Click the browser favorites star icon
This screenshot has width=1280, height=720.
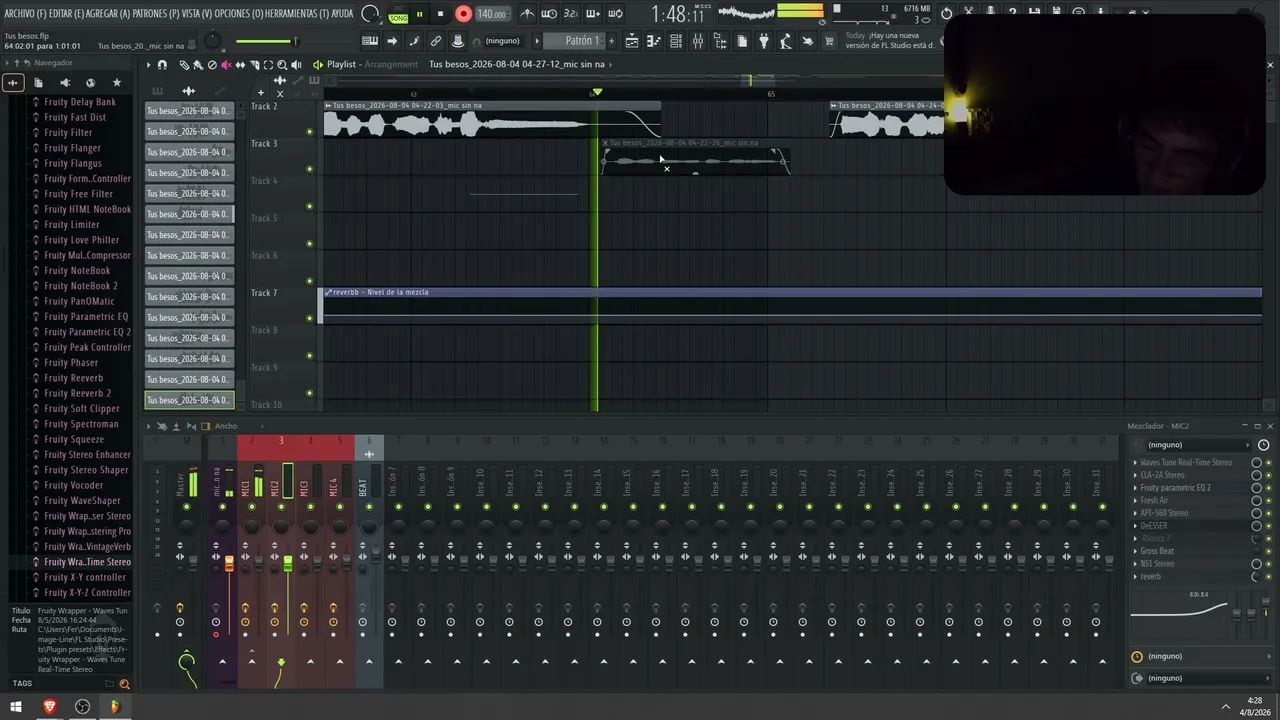tap(116, 82)
